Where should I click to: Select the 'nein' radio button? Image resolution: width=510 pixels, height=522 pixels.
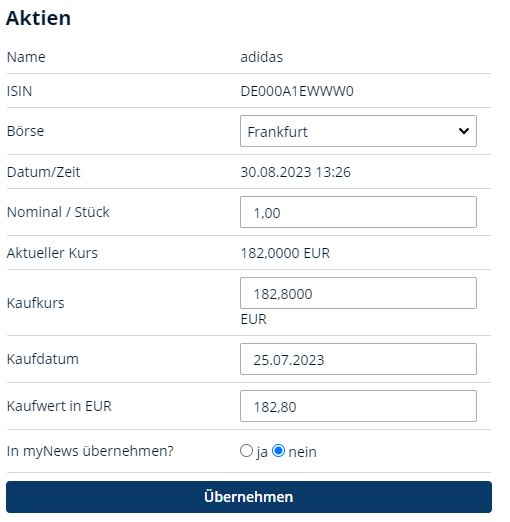(278, 451)
